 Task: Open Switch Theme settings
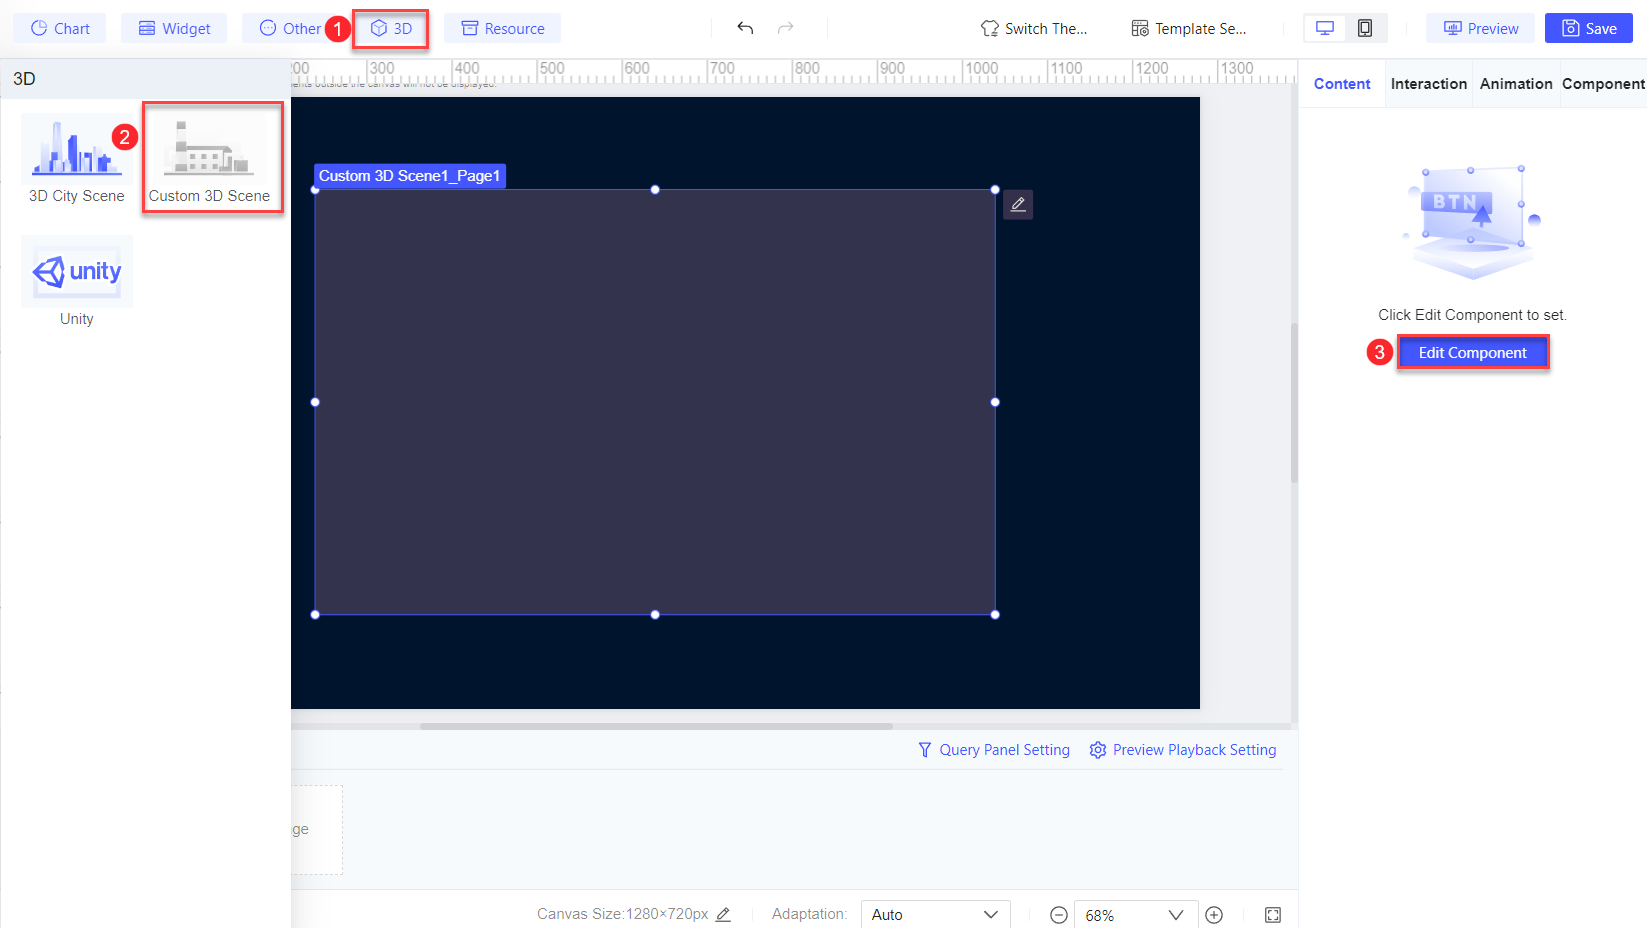tap(1034, 28)
